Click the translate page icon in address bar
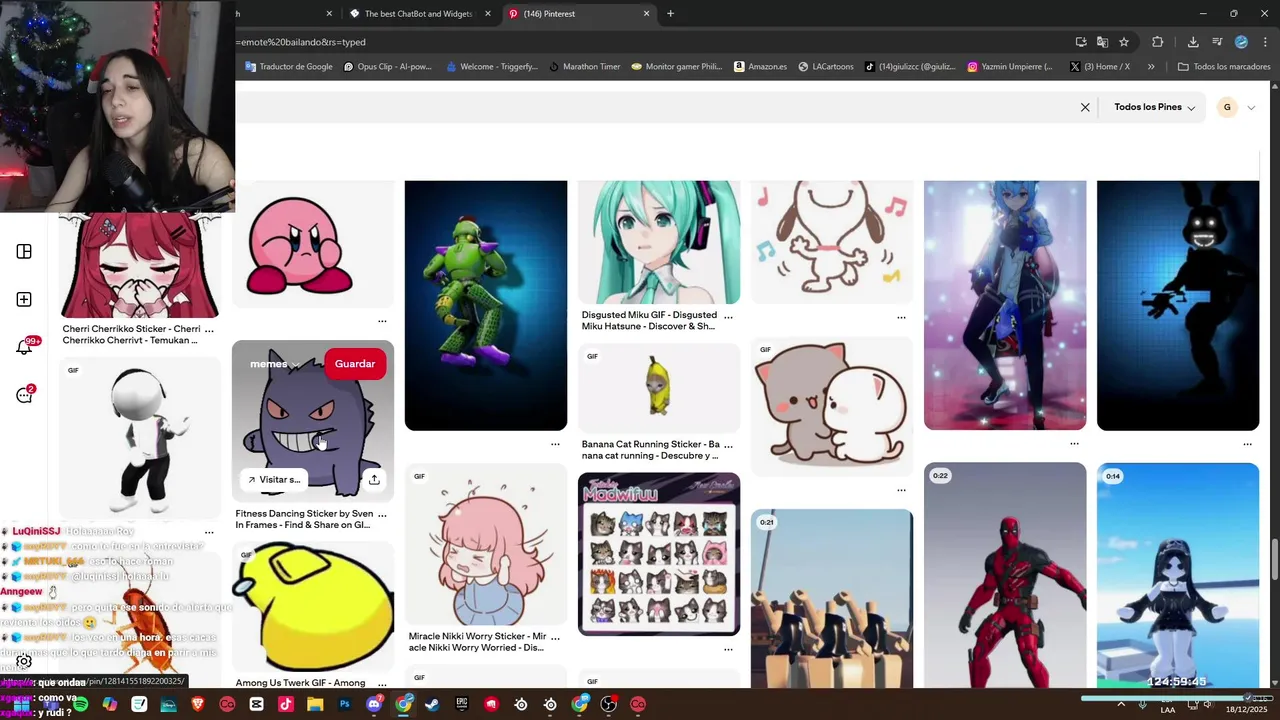 (1102, 42)
